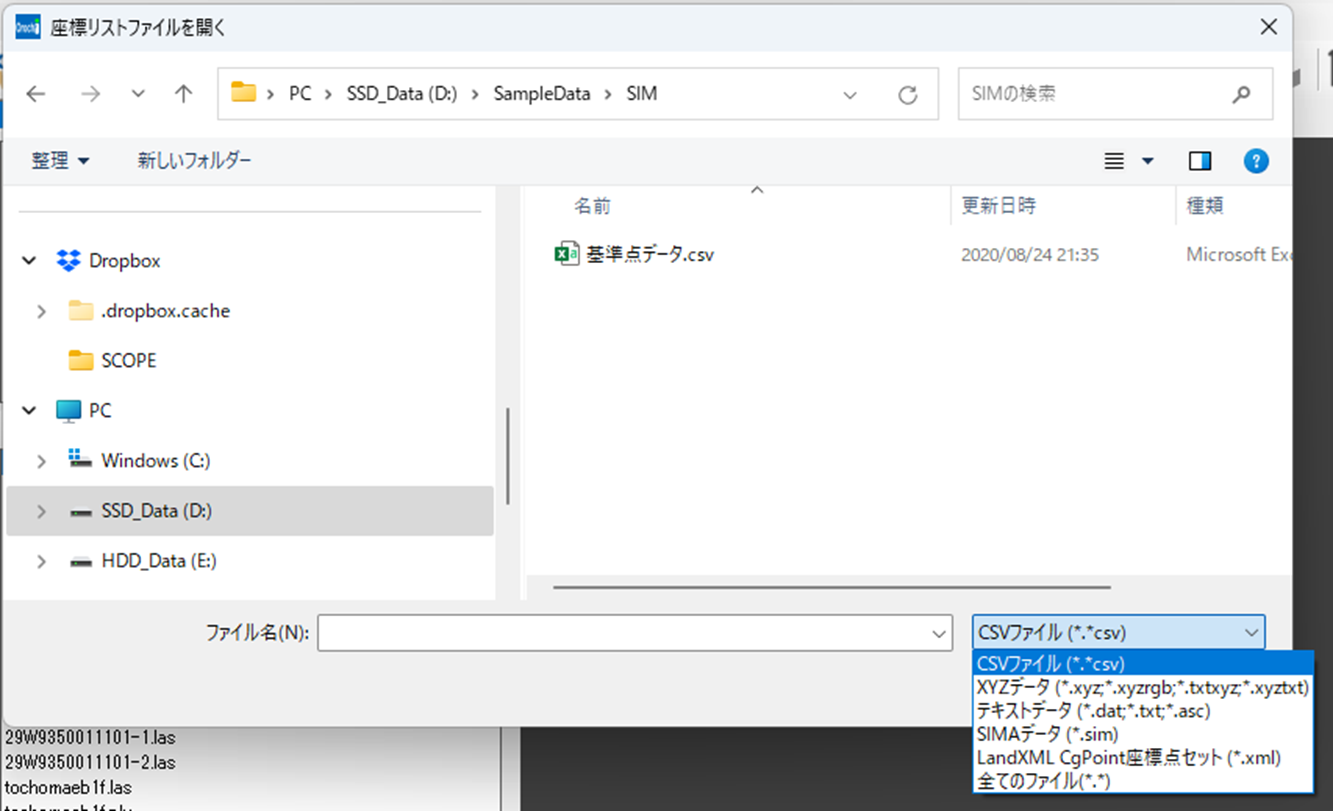The image size is (1333, 811).
Task: Go back to the previous folder
Action: (x=36, y=94)
